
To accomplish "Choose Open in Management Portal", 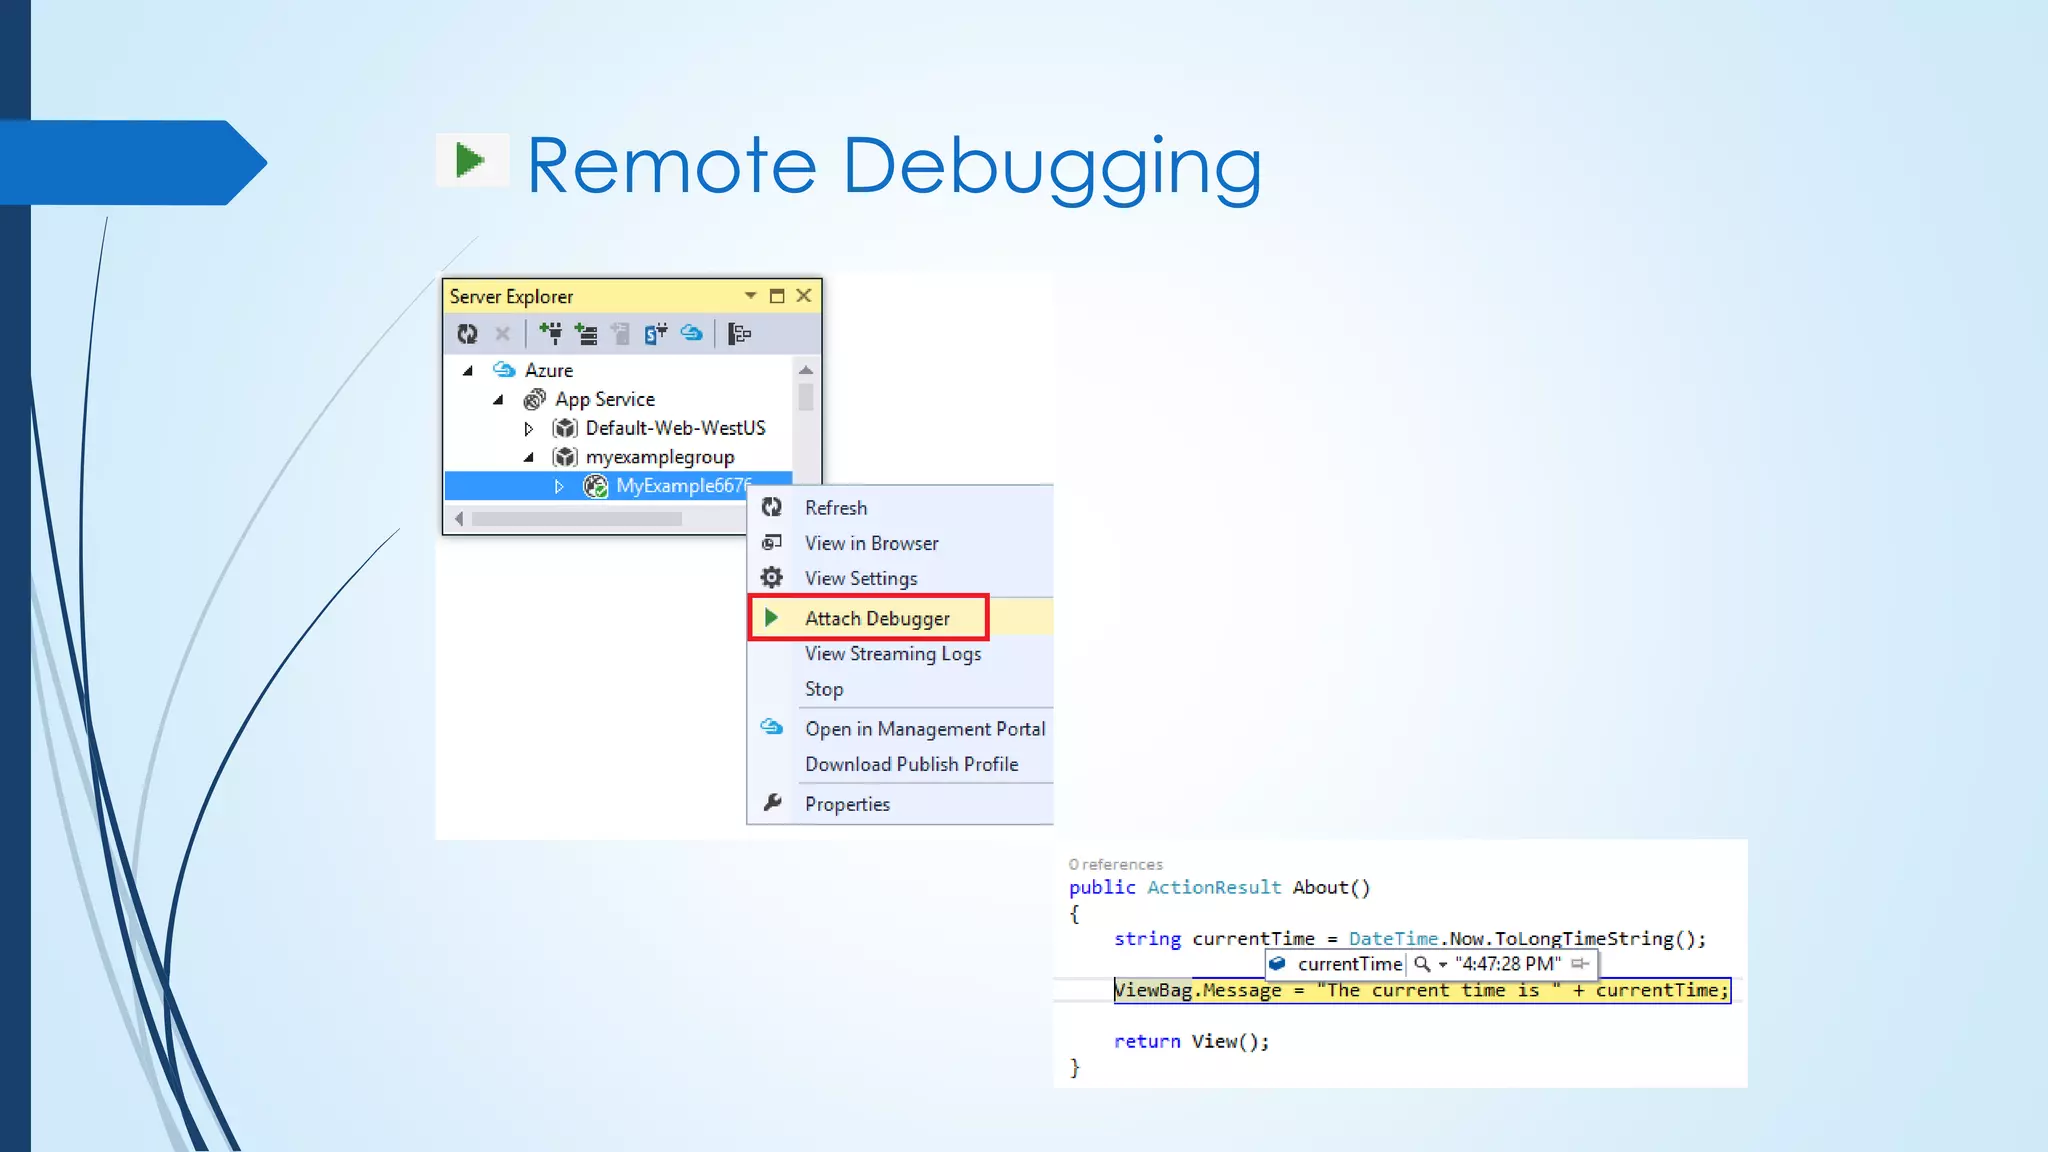I will pyautogui.click(x=901, y=729).
